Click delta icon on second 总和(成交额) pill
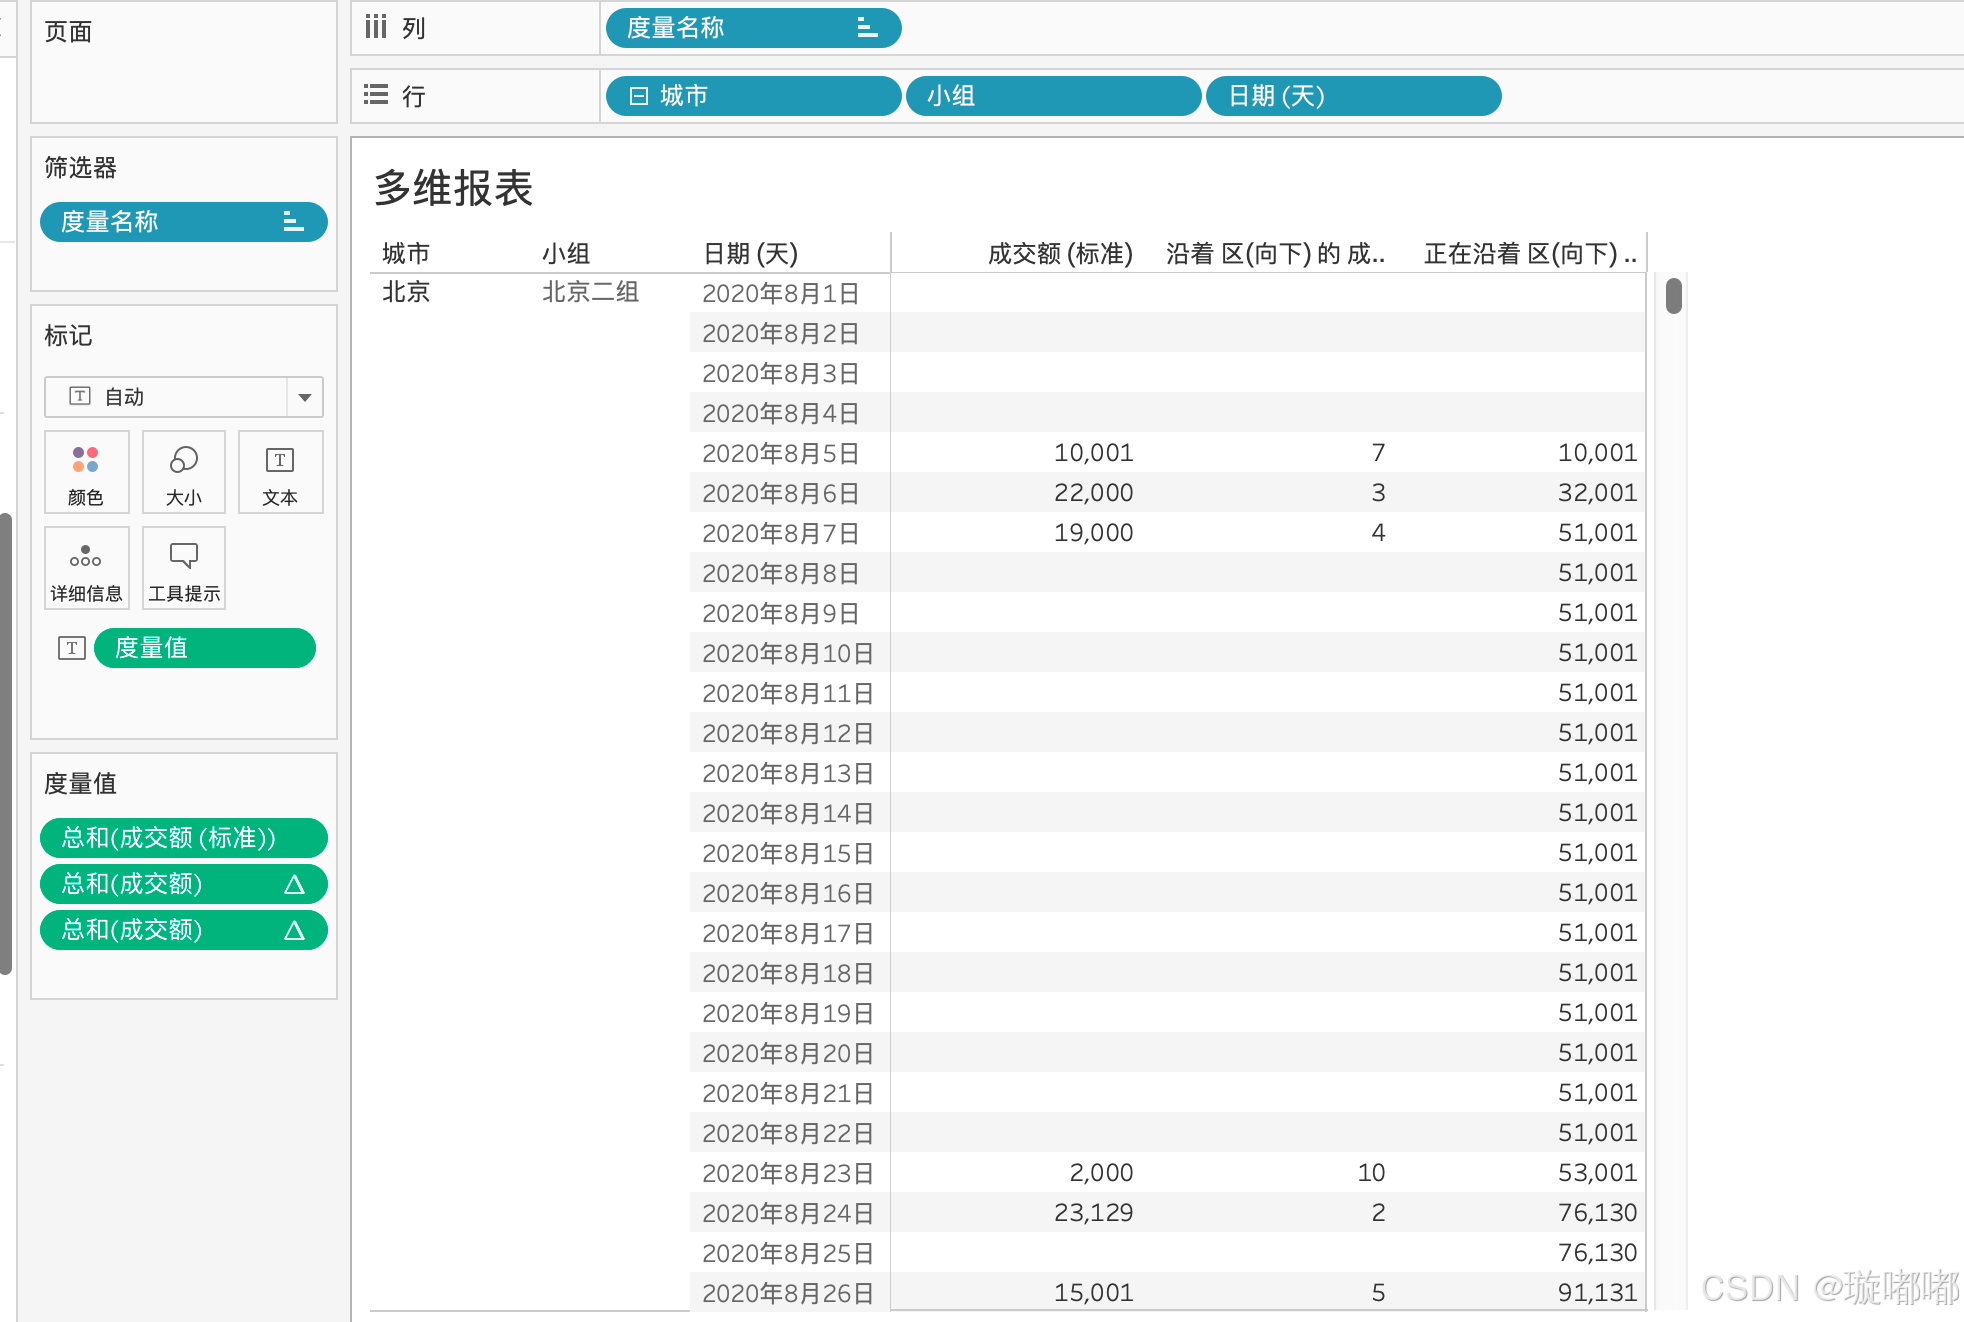Viewport: 1964px width, 1322px height. coord(294,884)
